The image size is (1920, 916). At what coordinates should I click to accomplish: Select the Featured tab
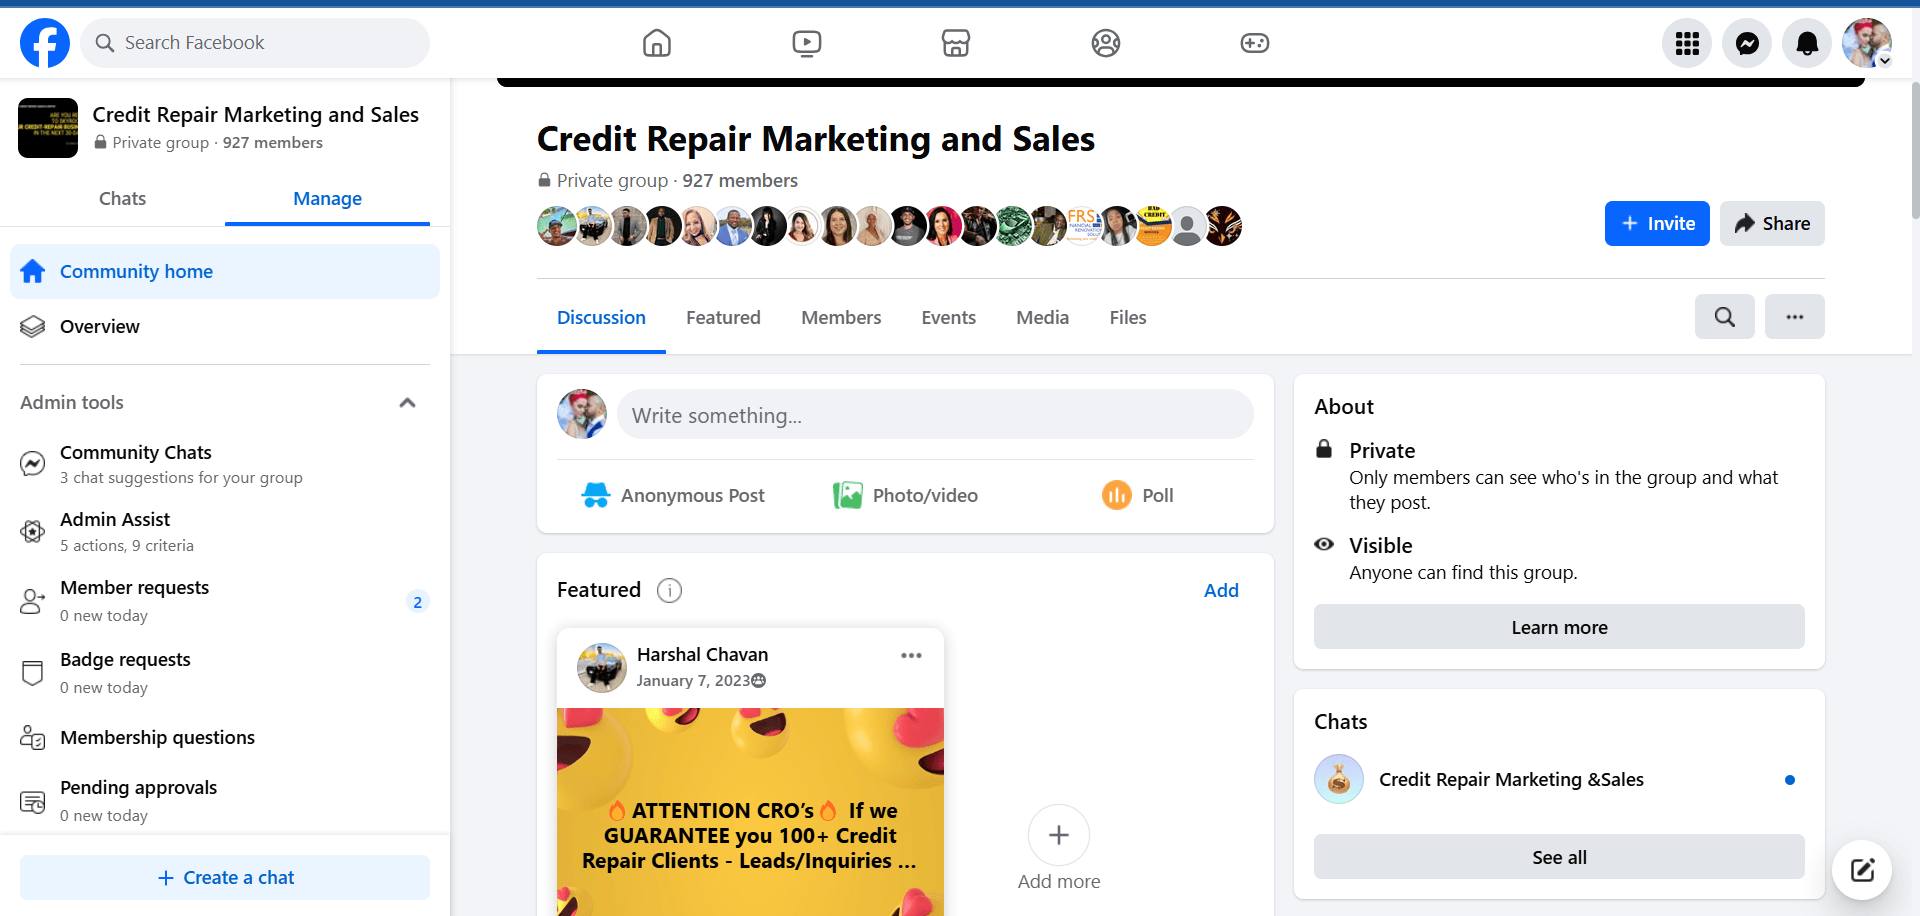[x=723, y=318]
